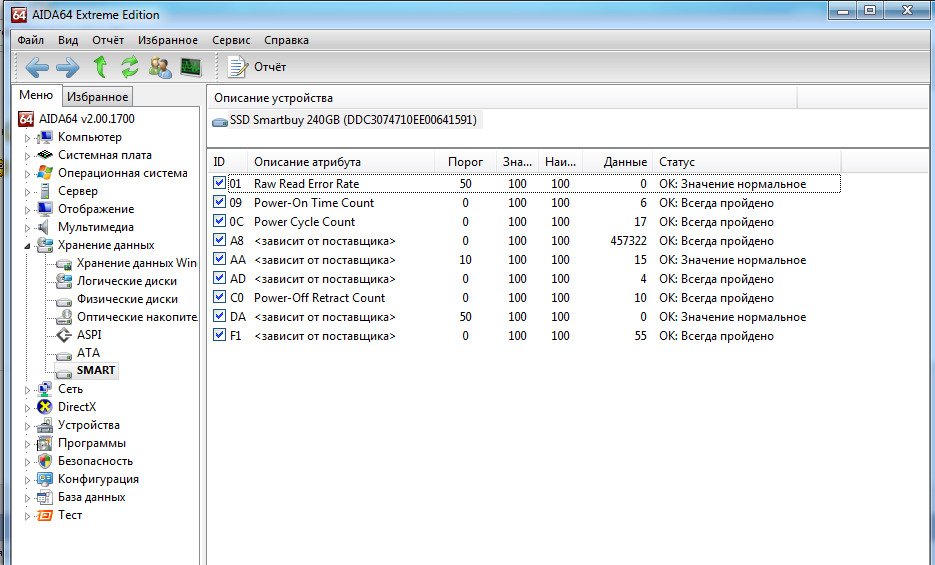
Task: Toggle the A8 attribute checkbox
Action: [x=219, y=240]
